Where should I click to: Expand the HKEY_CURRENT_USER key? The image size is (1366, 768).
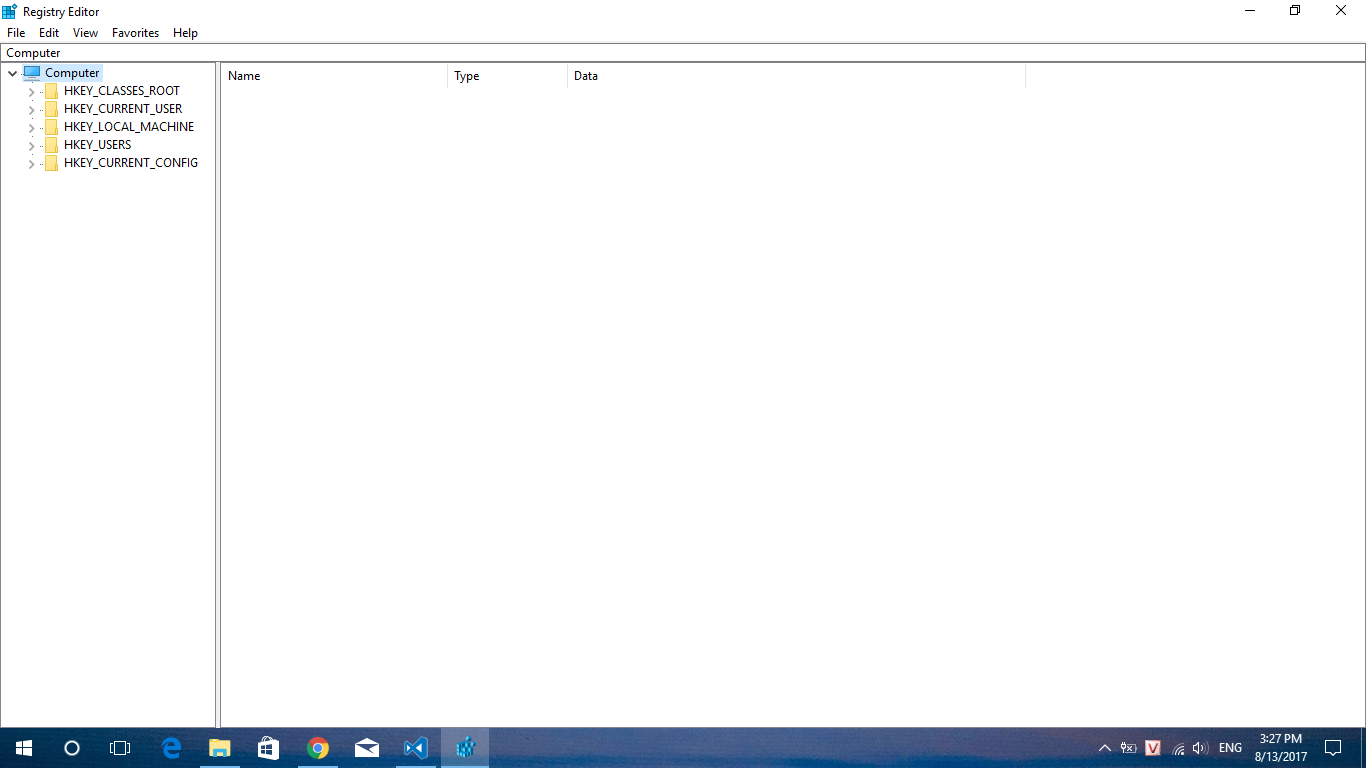click(31, 109)
